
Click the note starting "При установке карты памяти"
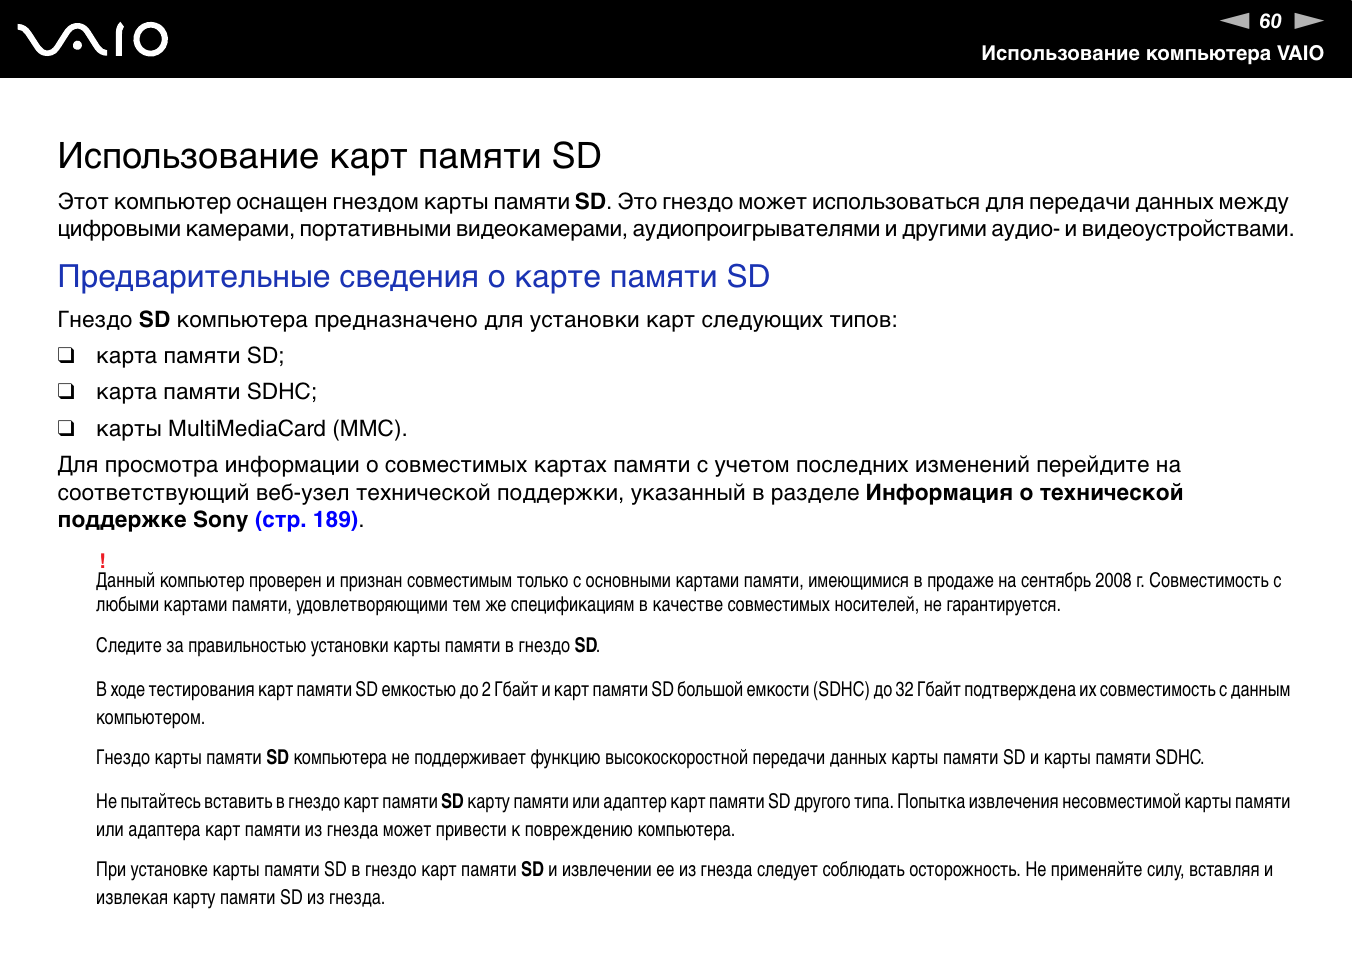coord(684,883)
